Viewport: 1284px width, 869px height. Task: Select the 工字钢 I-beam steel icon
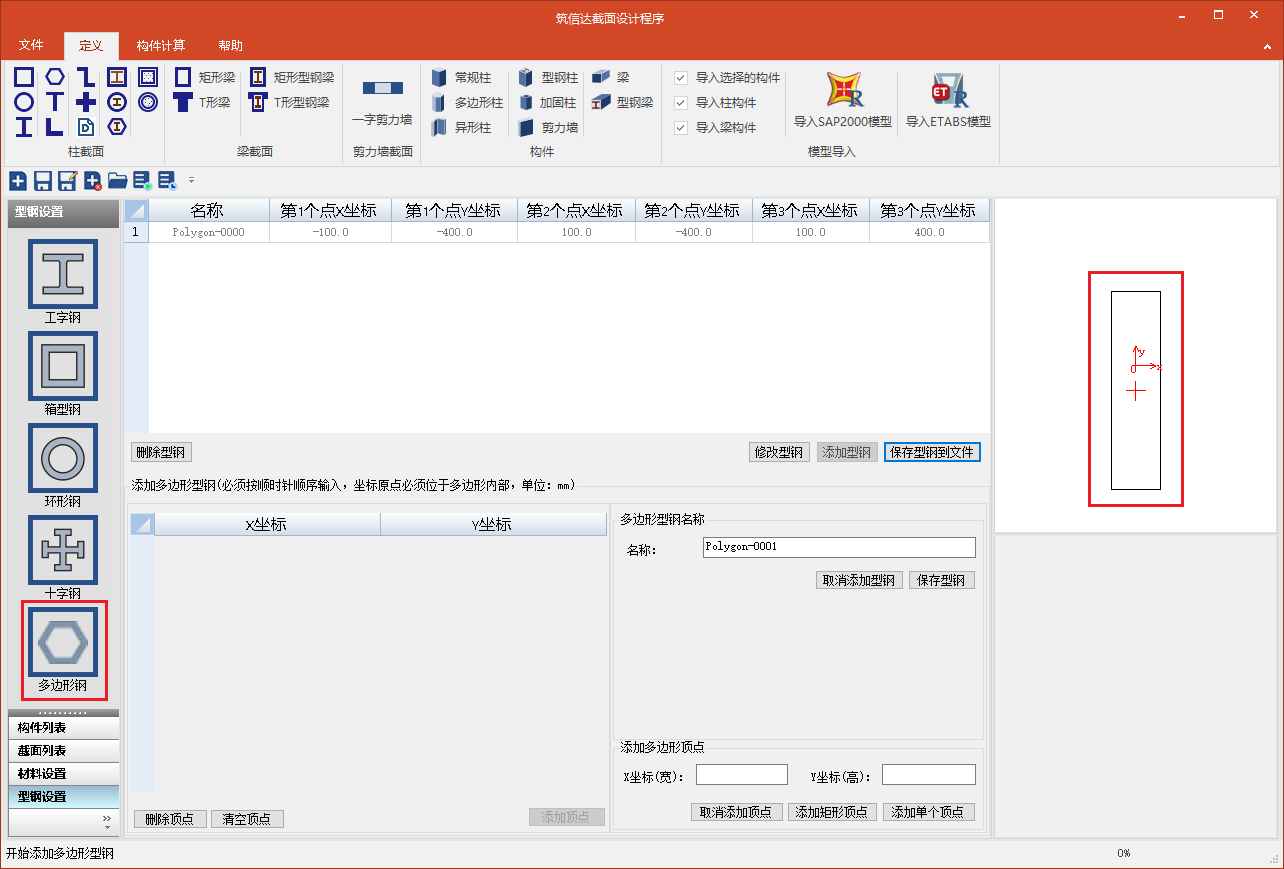[x=63, y=274]
